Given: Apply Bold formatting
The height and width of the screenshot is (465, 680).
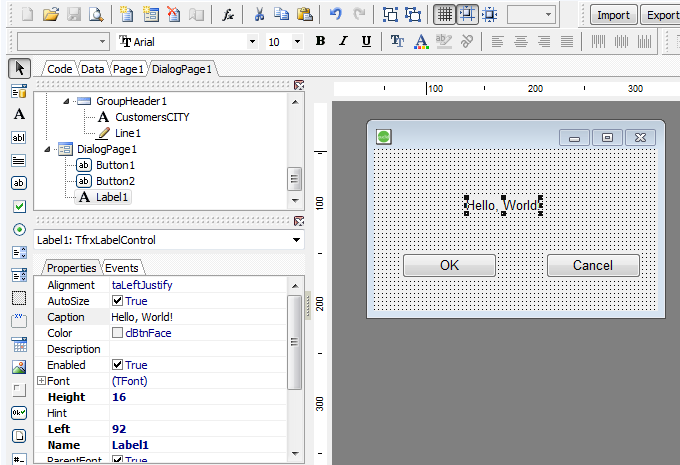Looking at the screenshot, I should (x=320, y=41).
